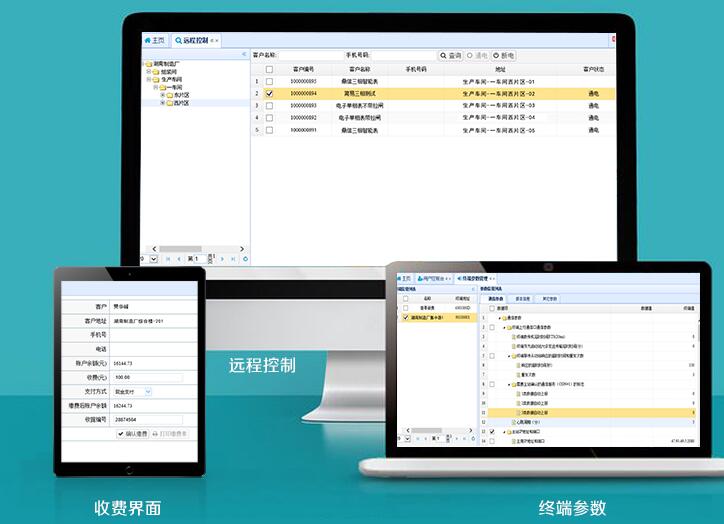Uncheck the highlighted row 2 checkbox on the monitor
Viewport: 724px width, 524px height.
(269, 94)
